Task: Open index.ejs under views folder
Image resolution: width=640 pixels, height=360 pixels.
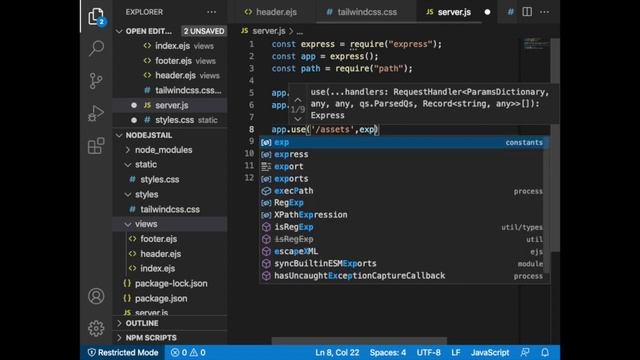Action: coord(158,269)
